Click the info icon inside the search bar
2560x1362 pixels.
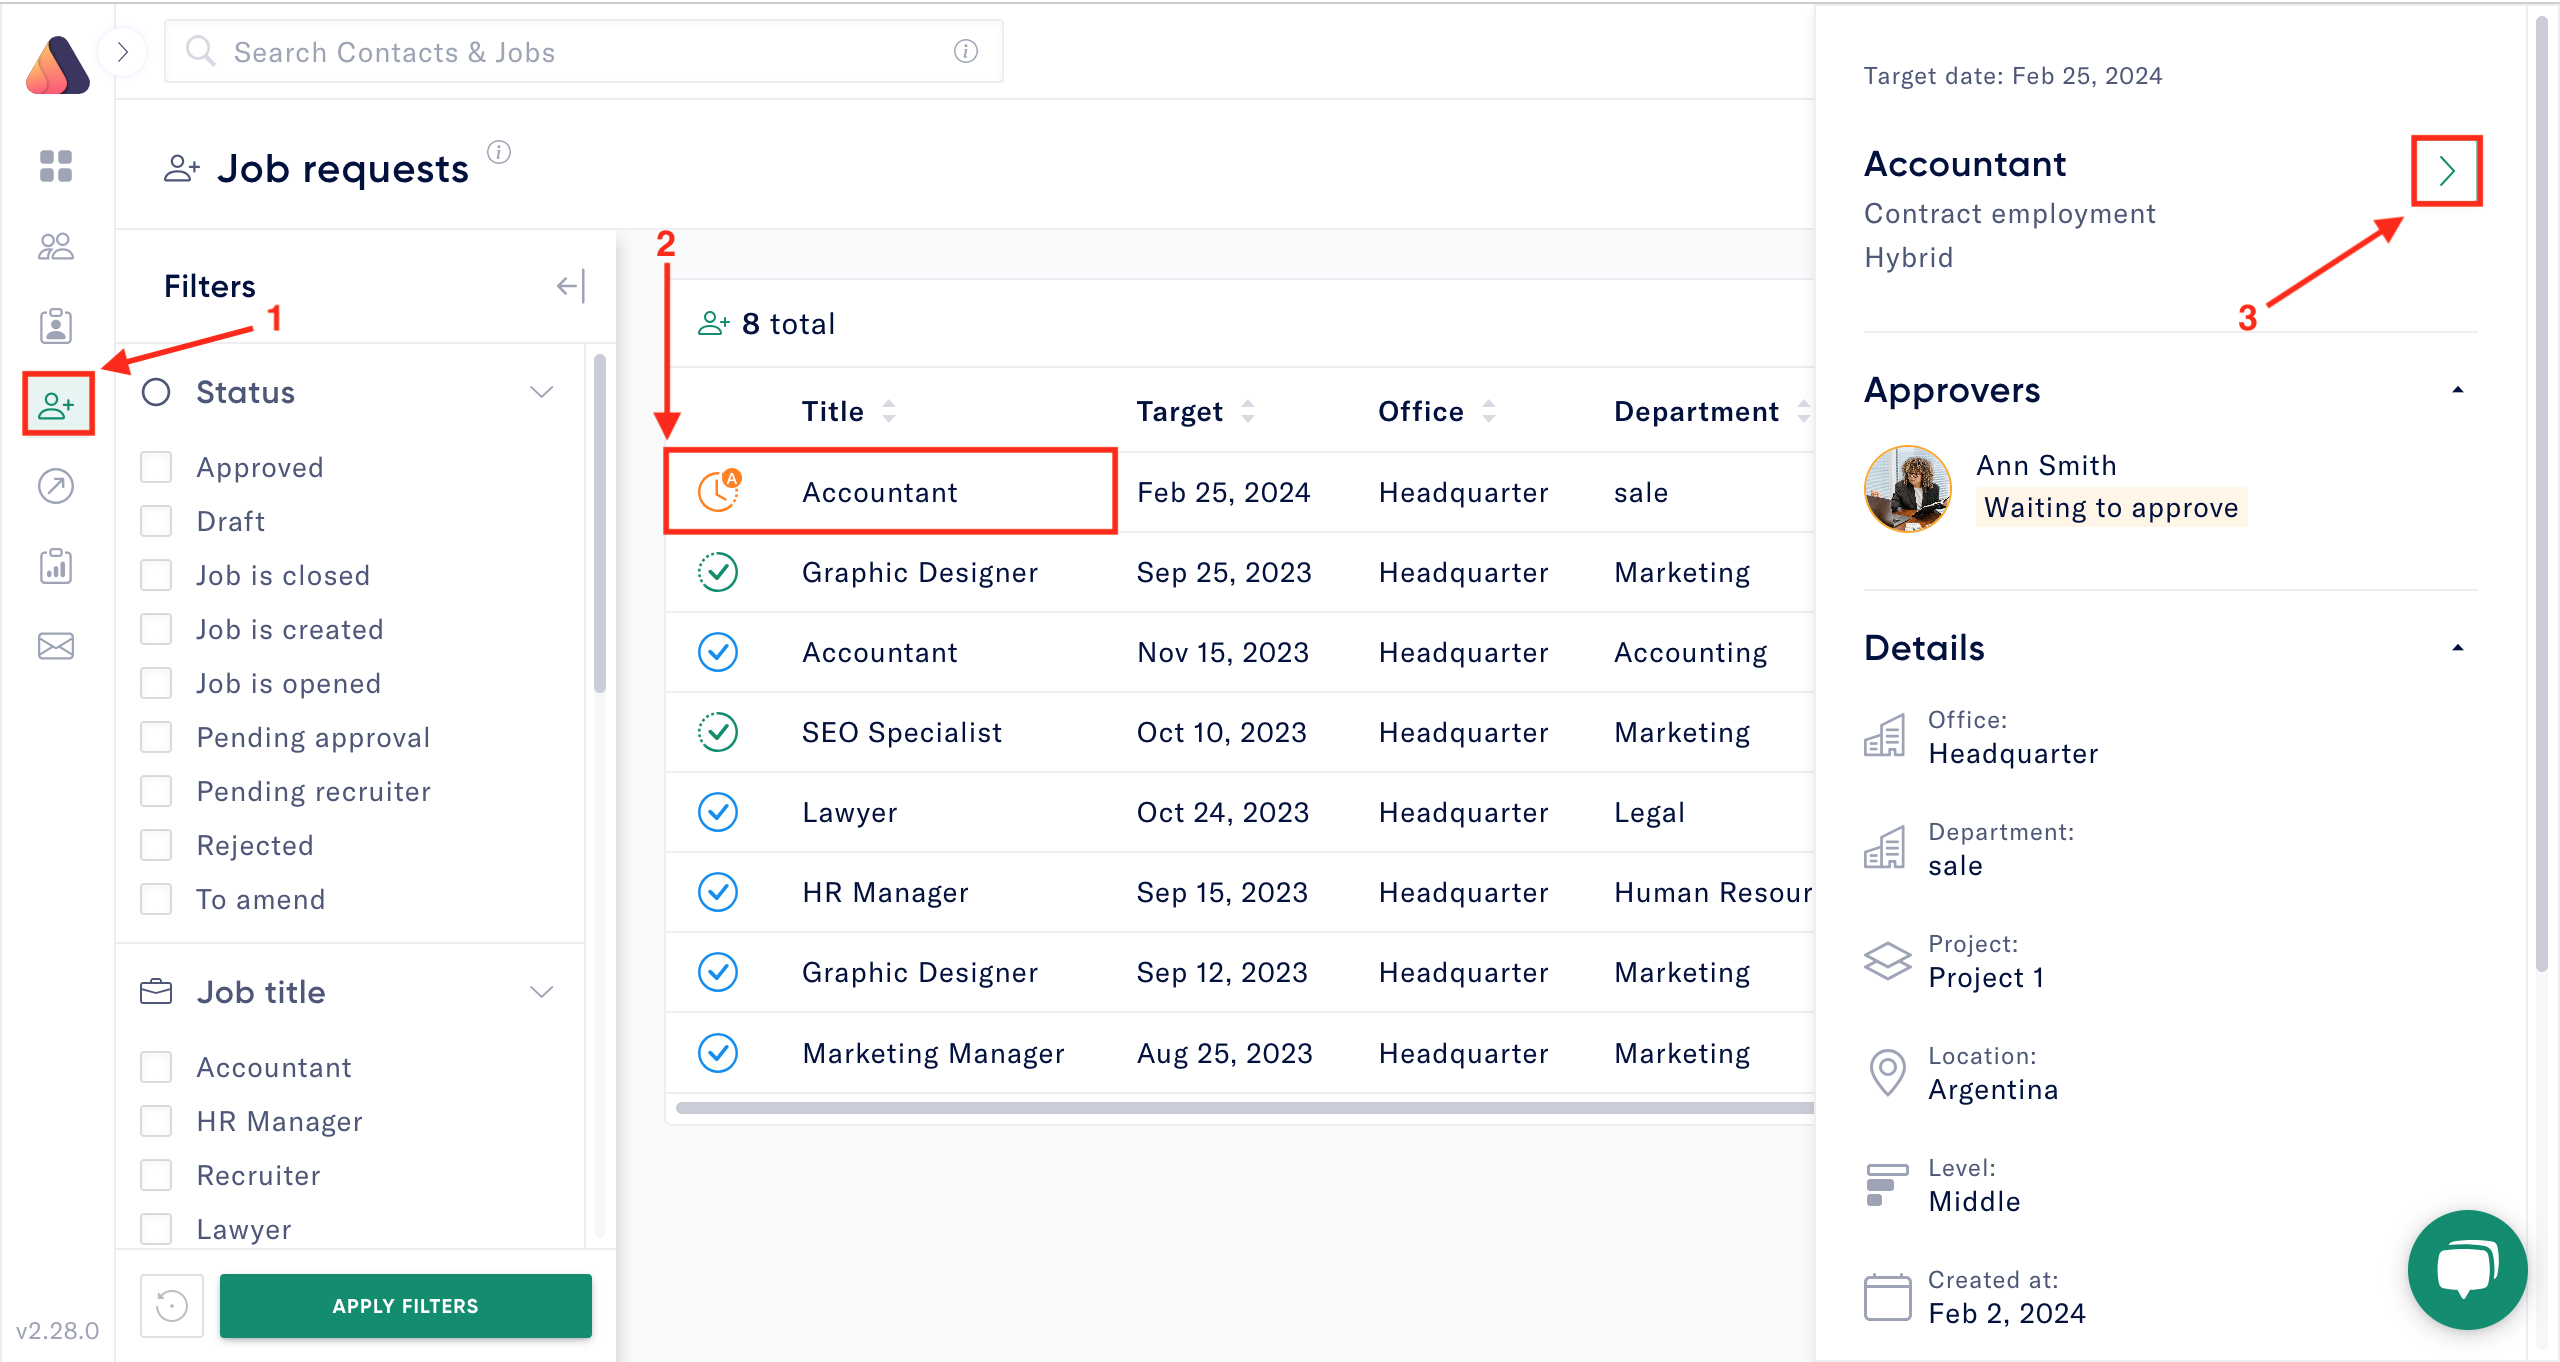(x=964, y=51)
